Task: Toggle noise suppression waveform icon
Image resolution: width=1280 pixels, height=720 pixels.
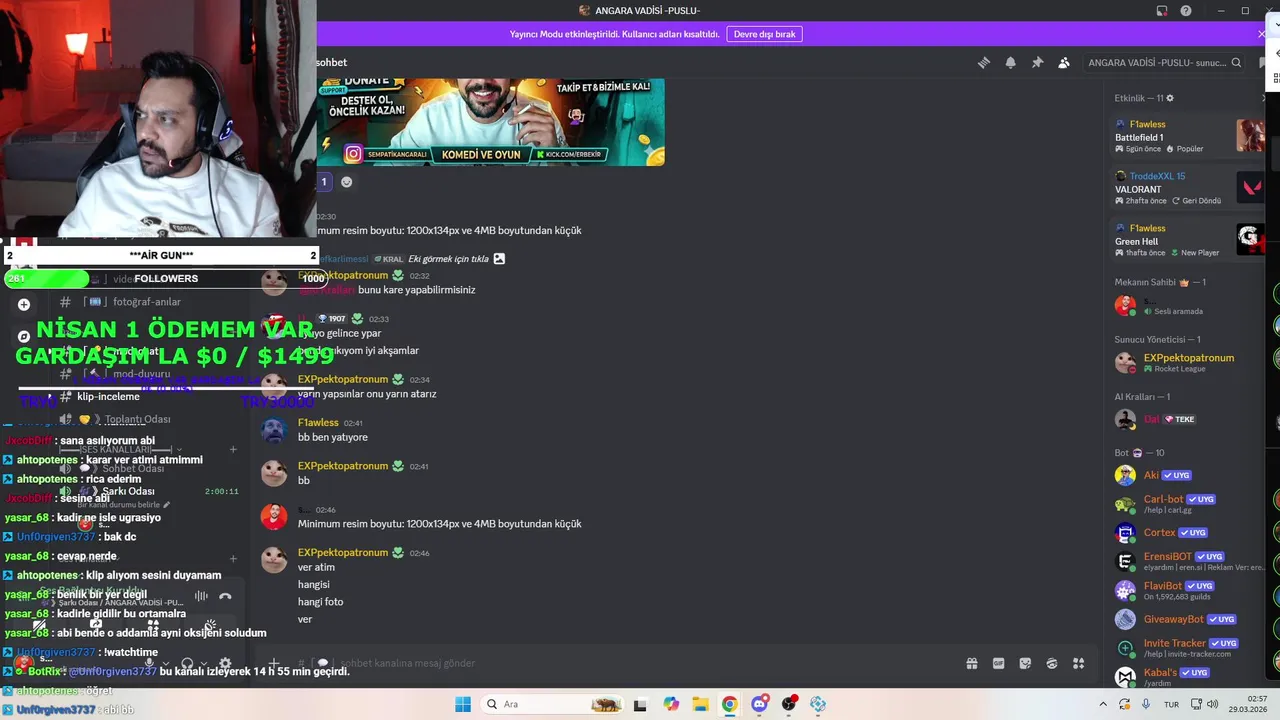Action: click(201, 596)
